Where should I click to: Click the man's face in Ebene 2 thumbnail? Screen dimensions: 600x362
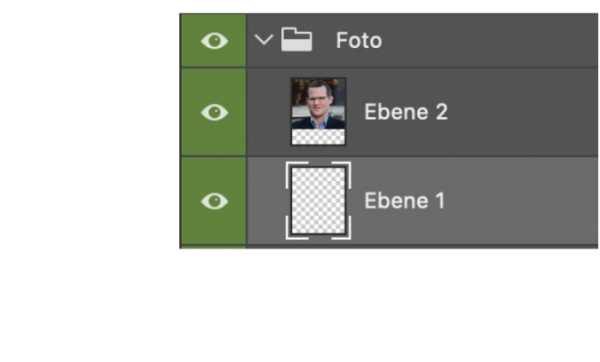(318, 100)
